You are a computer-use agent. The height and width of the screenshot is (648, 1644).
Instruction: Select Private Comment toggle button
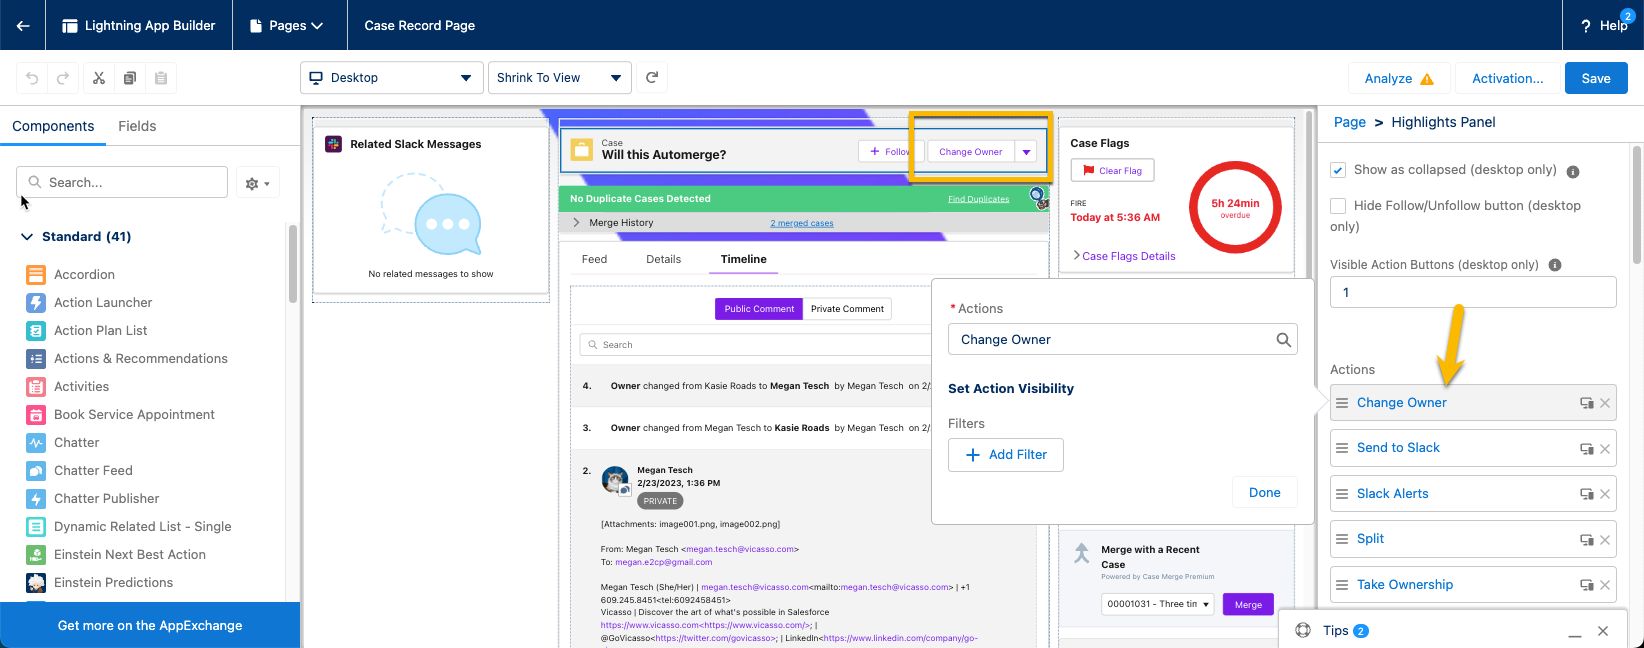847,309
